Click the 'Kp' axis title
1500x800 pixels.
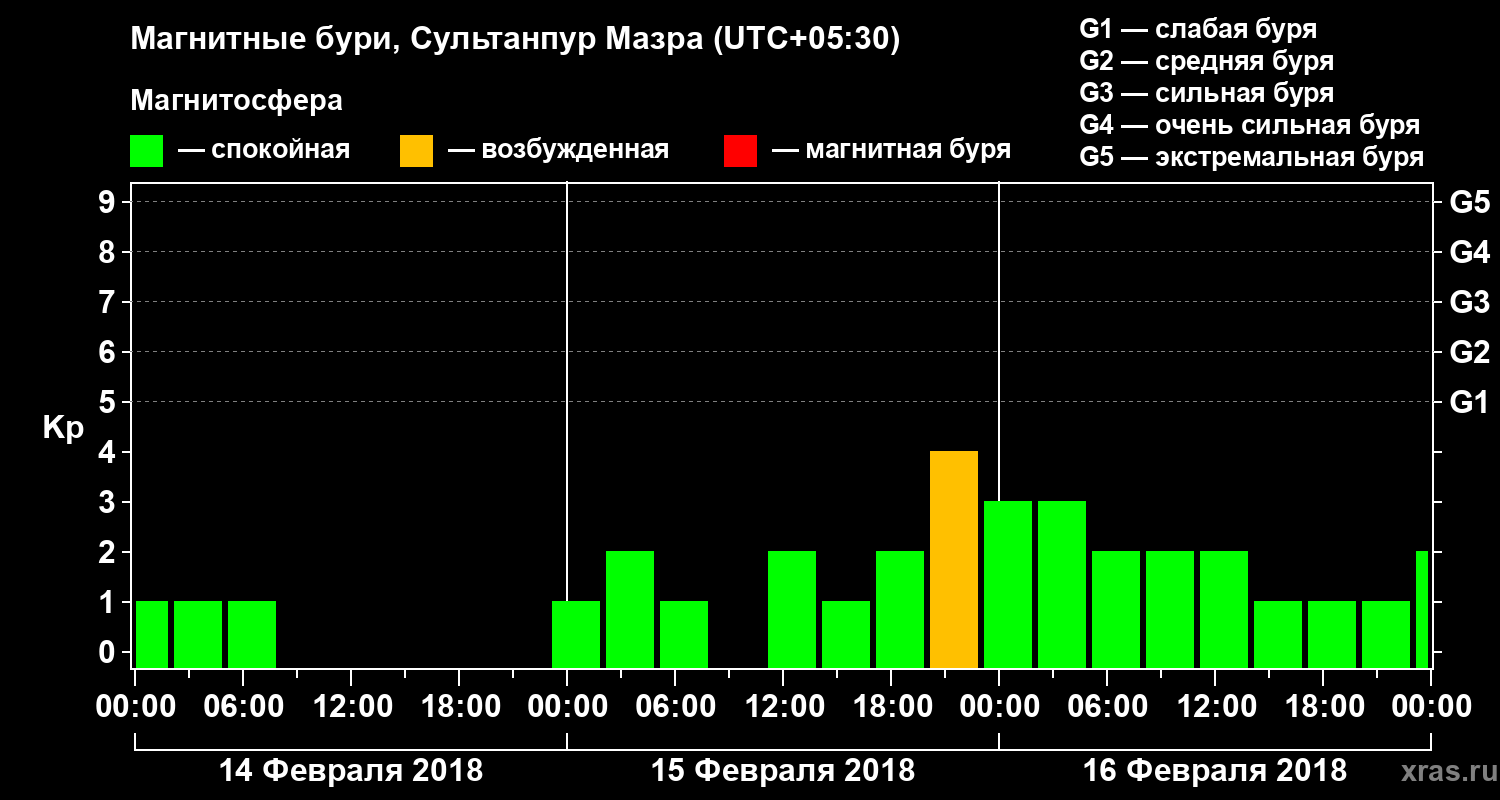pyautogui.click(x=63, y=428)
